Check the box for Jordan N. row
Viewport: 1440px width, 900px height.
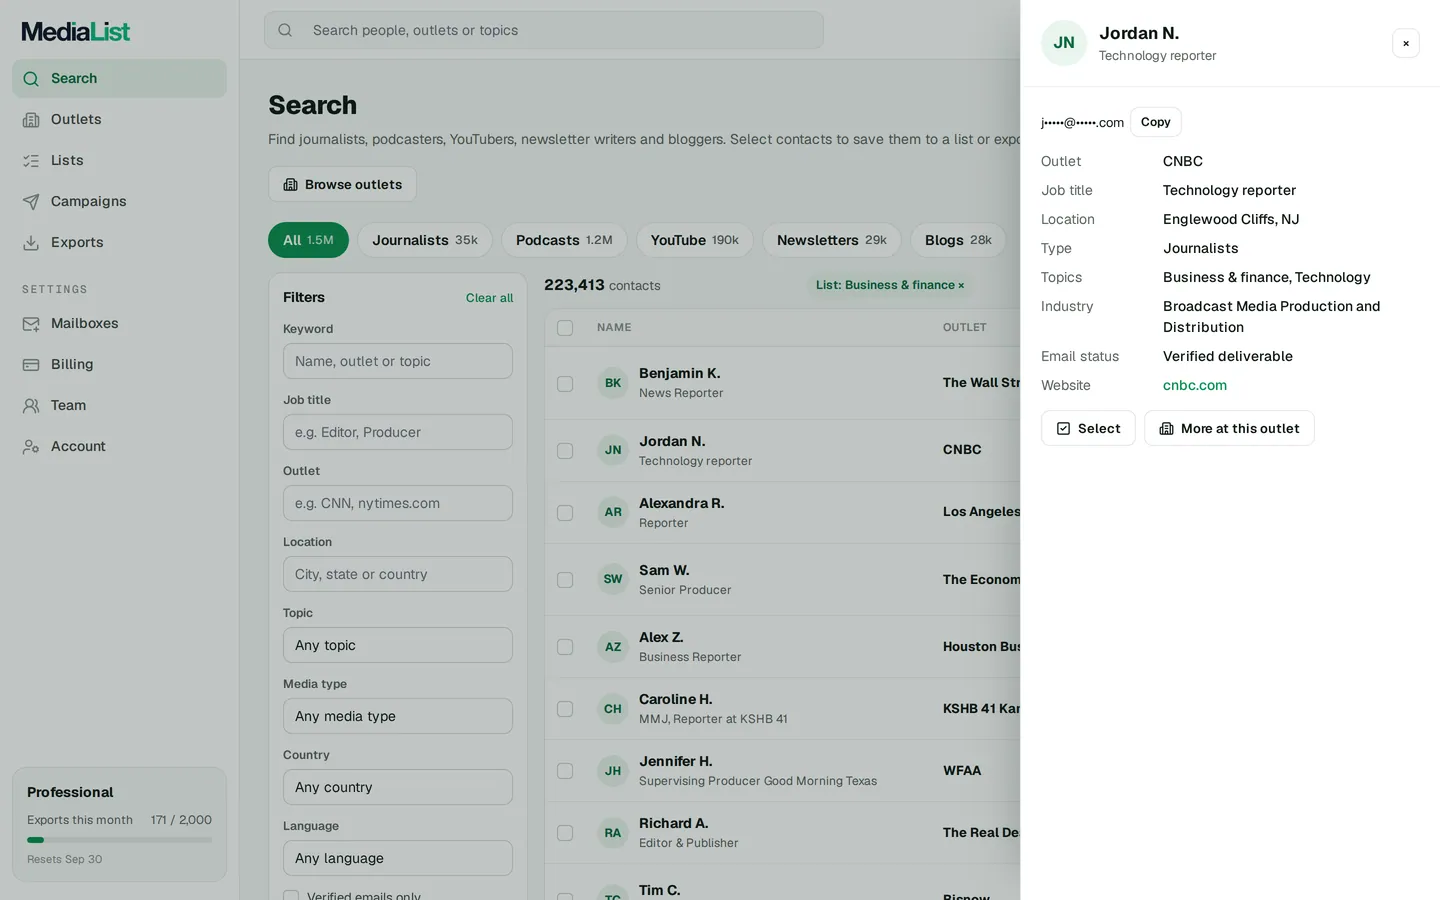pos(565,451)
